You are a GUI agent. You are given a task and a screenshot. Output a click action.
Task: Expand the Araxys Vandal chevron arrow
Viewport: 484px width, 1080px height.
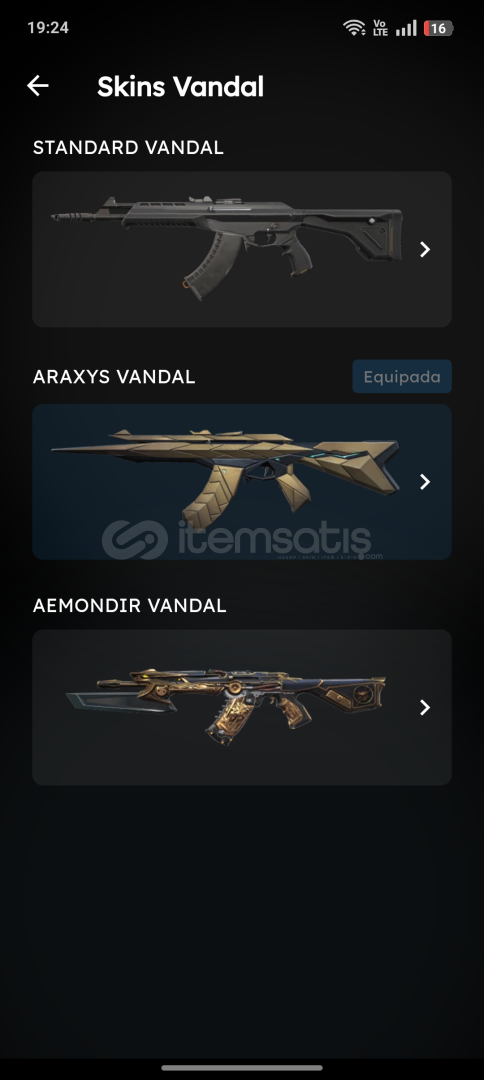(x=425, y=481)
